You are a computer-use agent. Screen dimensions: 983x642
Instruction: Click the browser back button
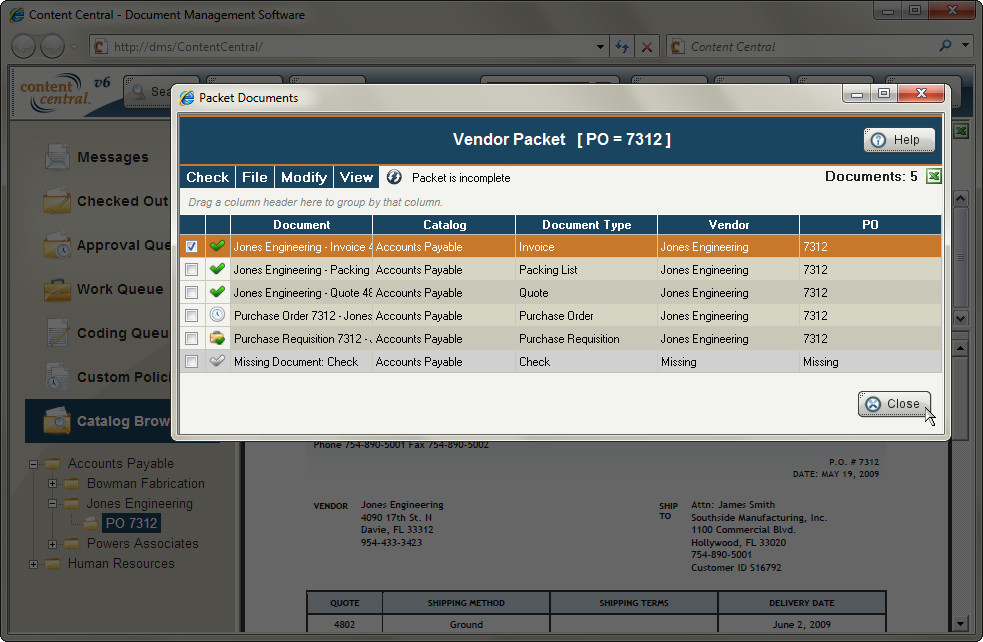(24, 46)
